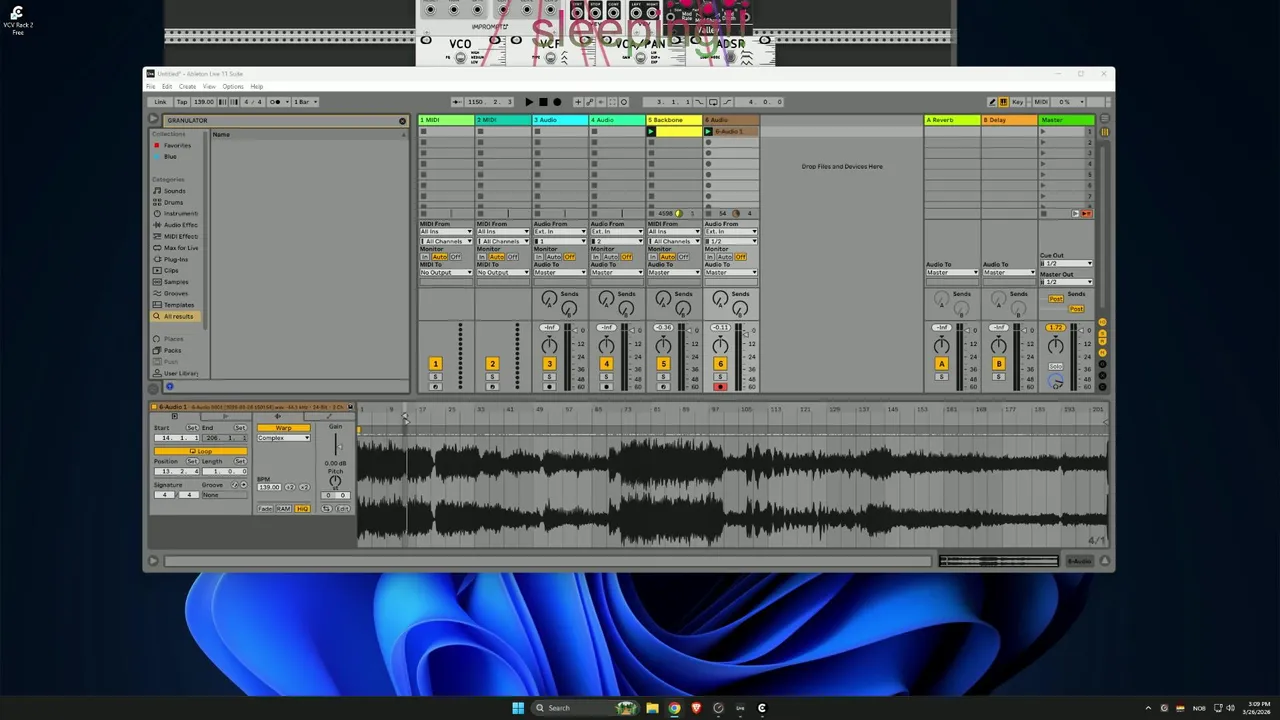Toggle the arrangement loop switch

[x=713, y=102]
